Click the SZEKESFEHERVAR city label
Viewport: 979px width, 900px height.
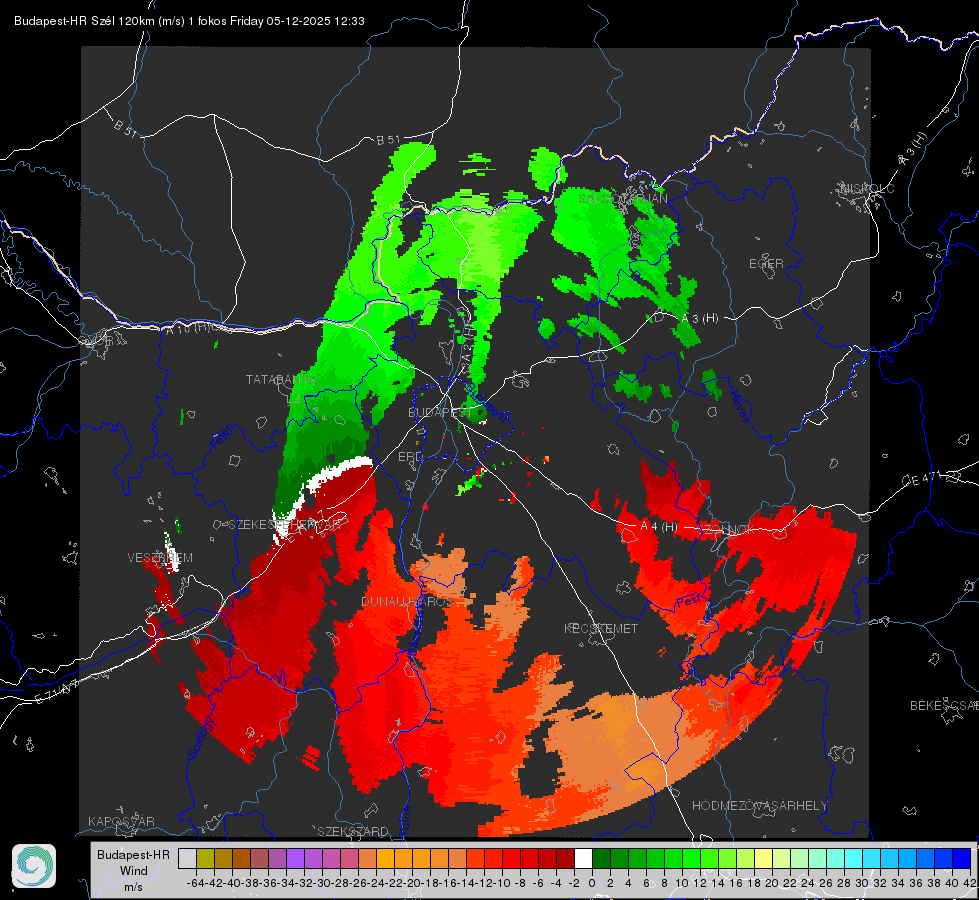click(287, 524)
